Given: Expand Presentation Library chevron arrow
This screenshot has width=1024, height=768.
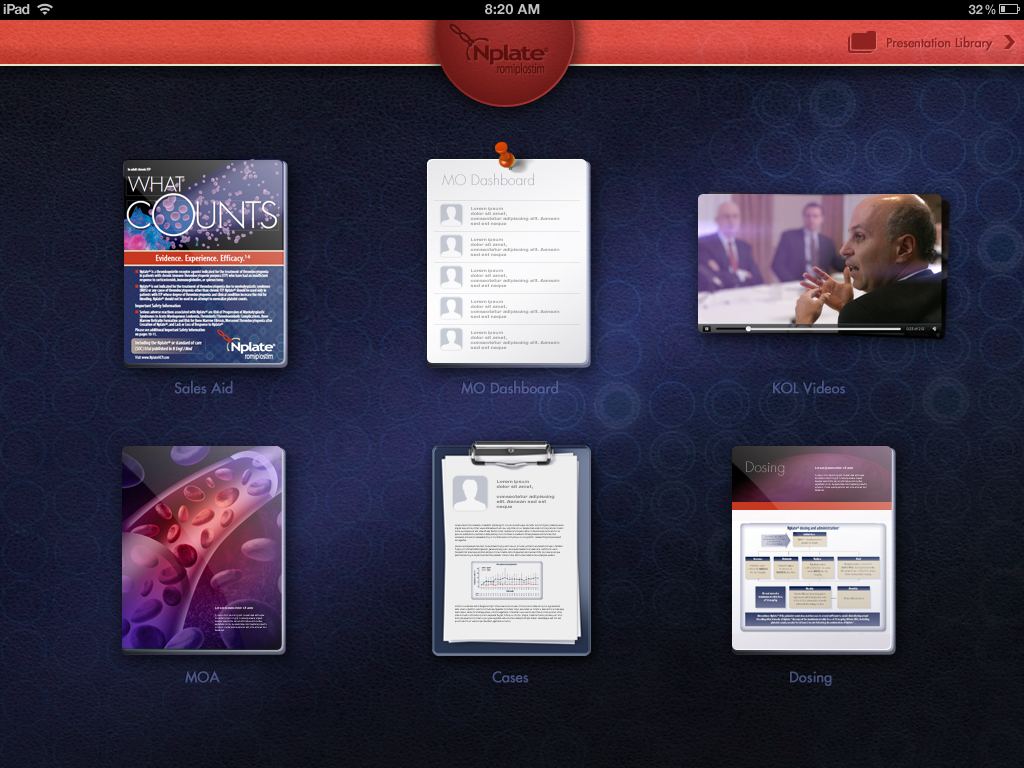Looking at the screenshot, I should point(1010,42).
